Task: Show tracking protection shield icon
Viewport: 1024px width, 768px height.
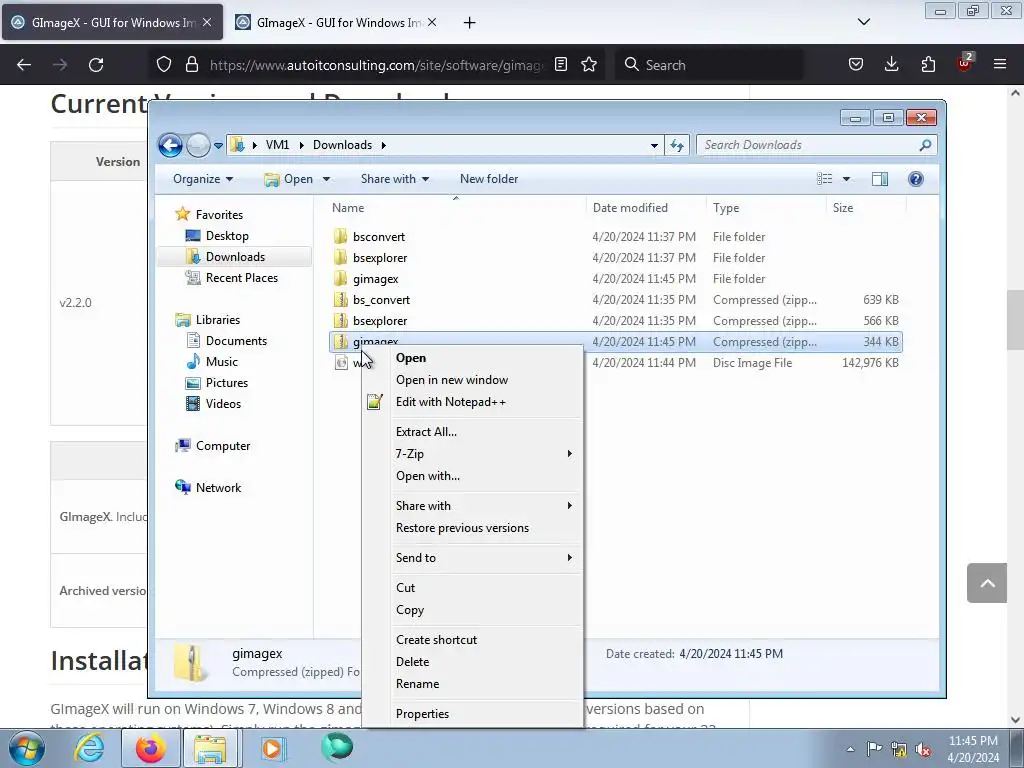Action: pos(164,64)
